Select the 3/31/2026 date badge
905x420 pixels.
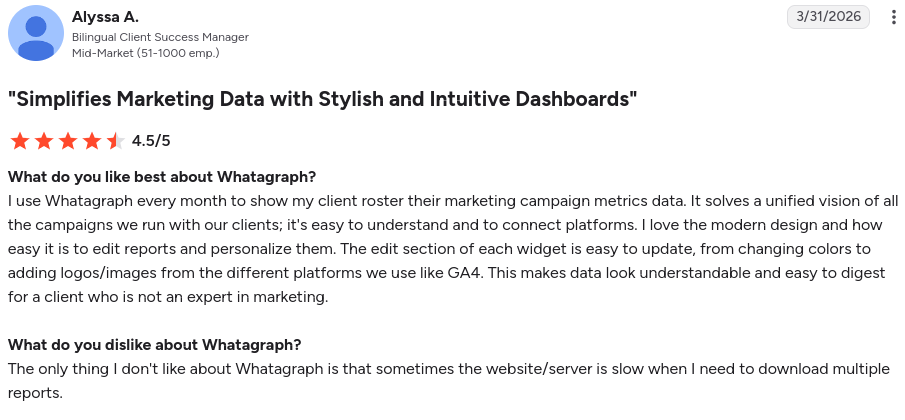[x=828, y=17]
